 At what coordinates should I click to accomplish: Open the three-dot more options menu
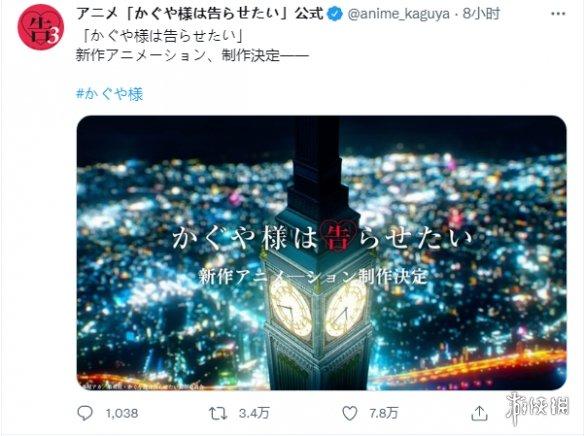pyautogui.click(x=558, y=14)
